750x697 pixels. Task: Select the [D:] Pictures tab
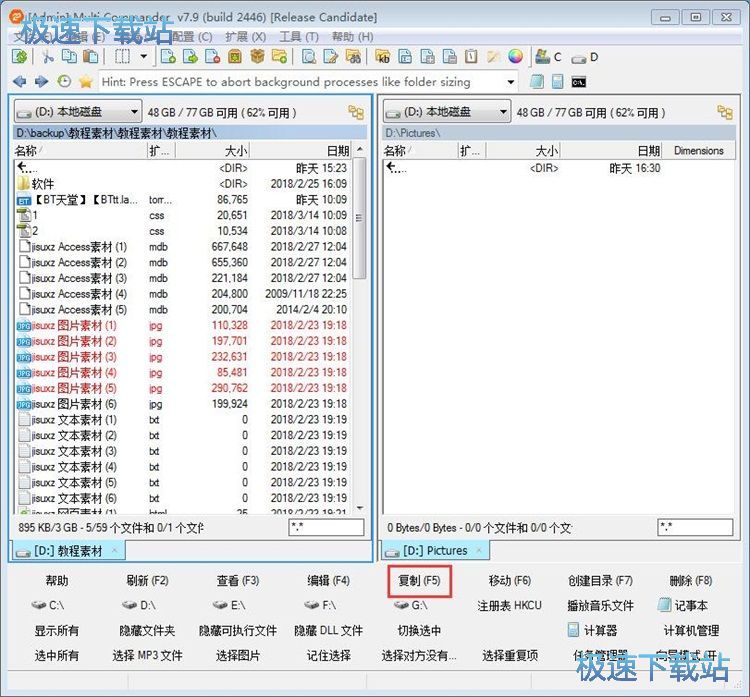click(435, 551)
